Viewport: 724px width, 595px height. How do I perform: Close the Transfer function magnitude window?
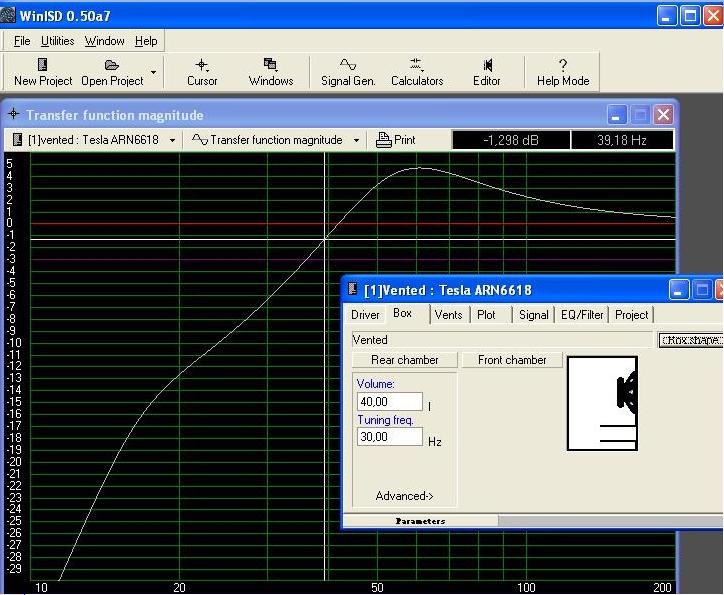coord(664,114)
